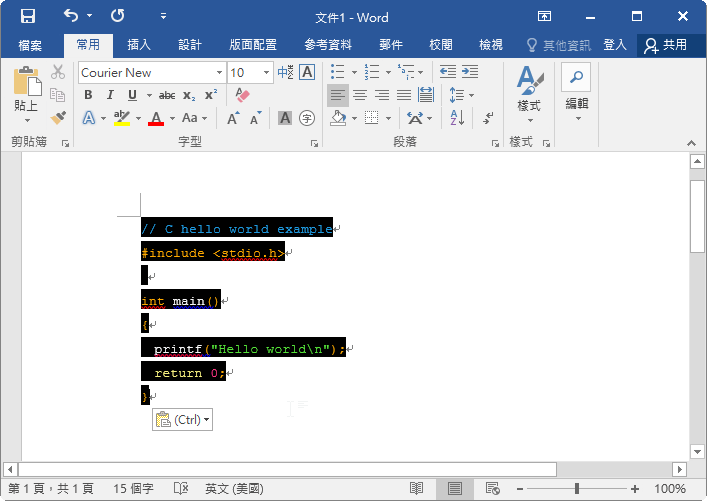Screen dimensions: 707x501
Task: Undo the last action
Action: [x=71, y=16]
